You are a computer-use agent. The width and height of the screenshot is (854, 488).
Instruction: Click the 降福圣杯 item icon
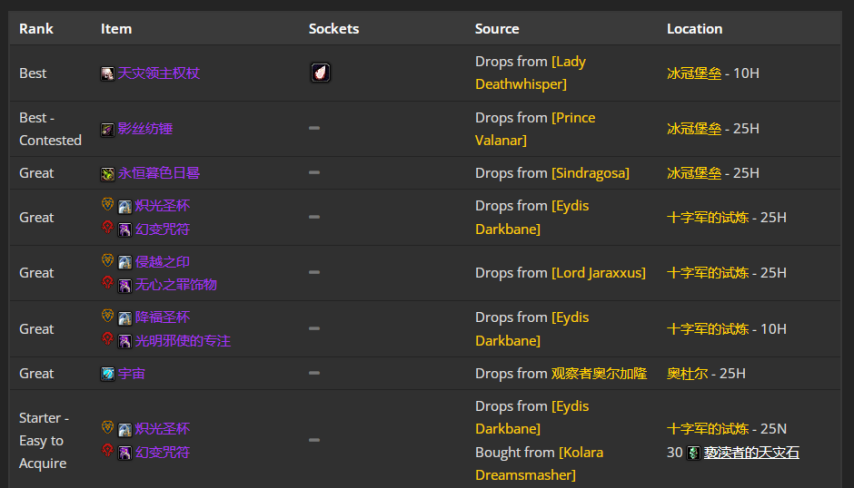pos(125,318)
